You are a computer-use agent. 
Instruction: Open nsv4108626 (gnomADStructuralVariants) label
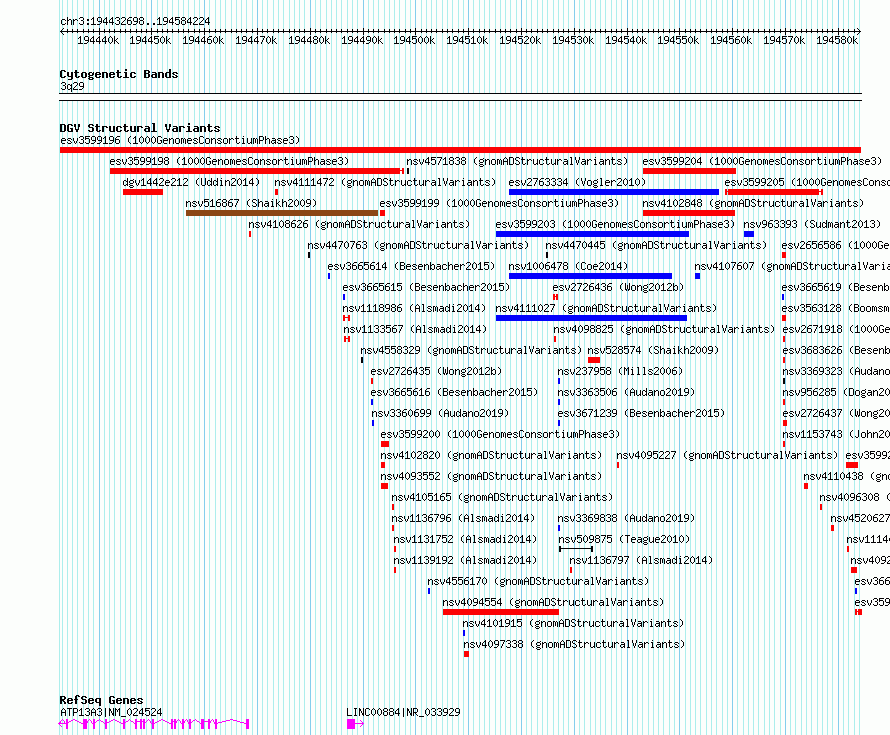[x=359, y=224]
